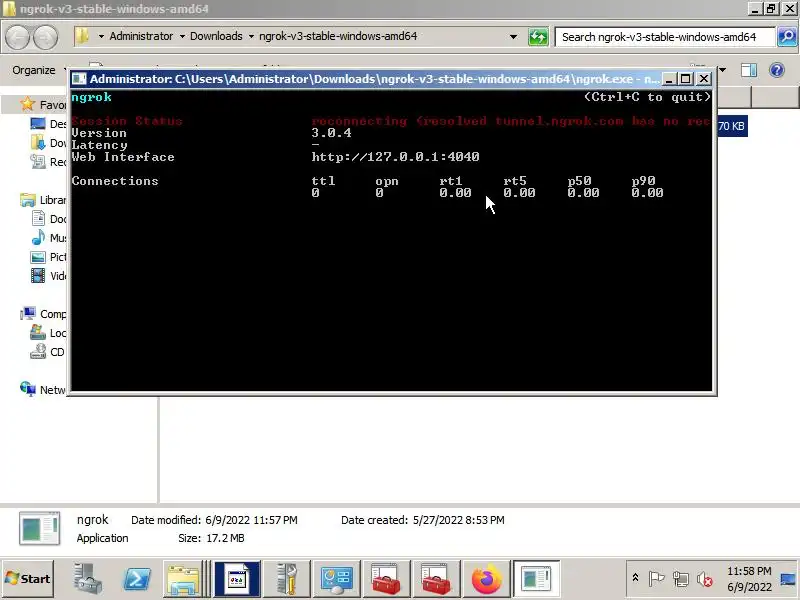Select Favorites in the navigation pane
Image resolution: width=800 pixels, height=600 pixels.
tap(43, 105)
